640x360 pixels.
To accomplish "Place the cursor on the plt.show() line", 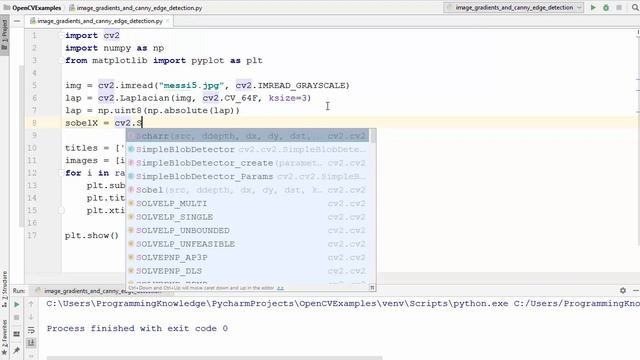I will click(x=92, y=236).
